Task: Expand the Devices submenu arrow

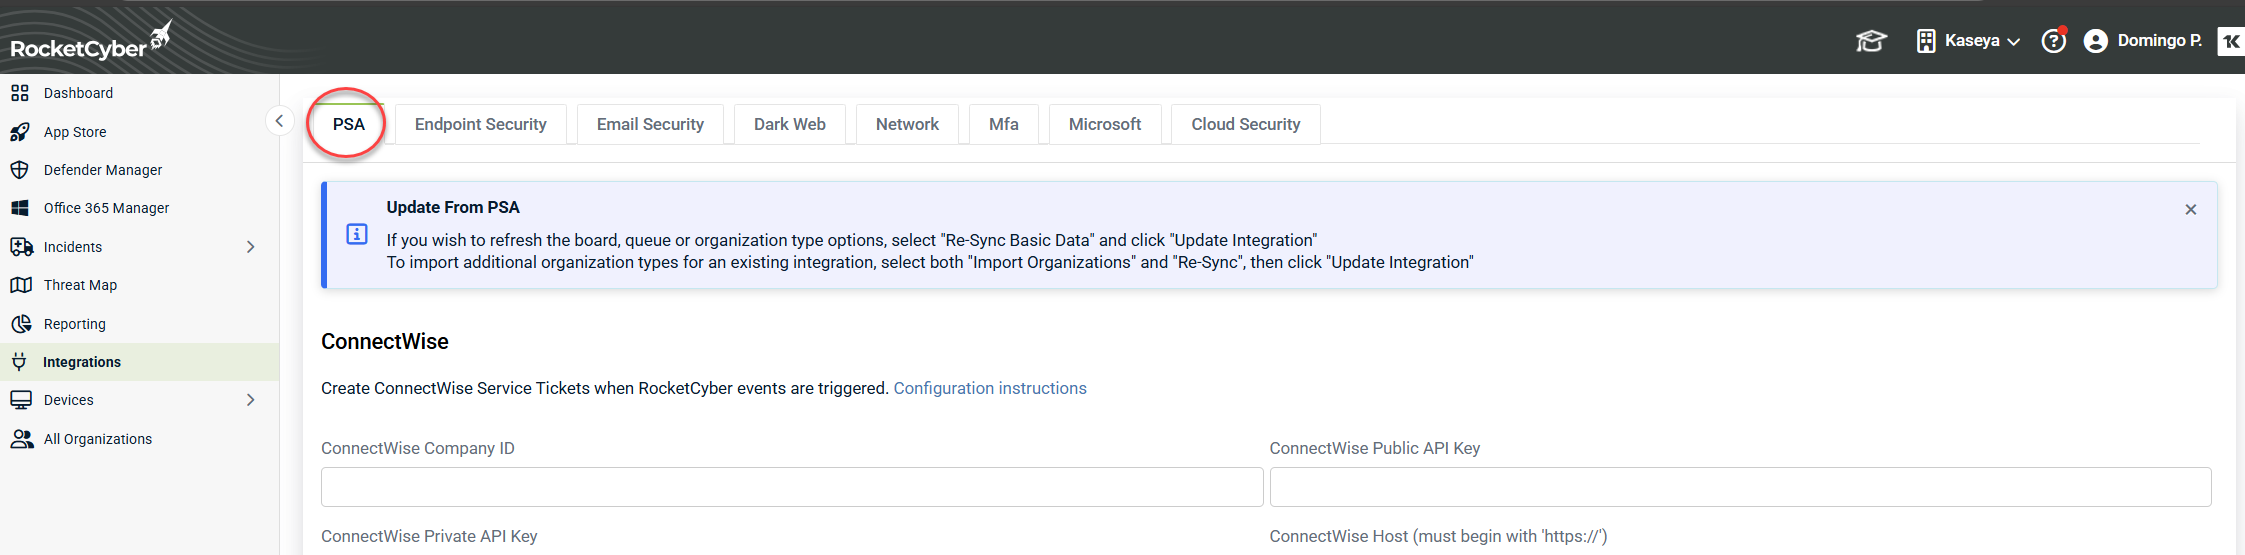Action: (251, 400)
